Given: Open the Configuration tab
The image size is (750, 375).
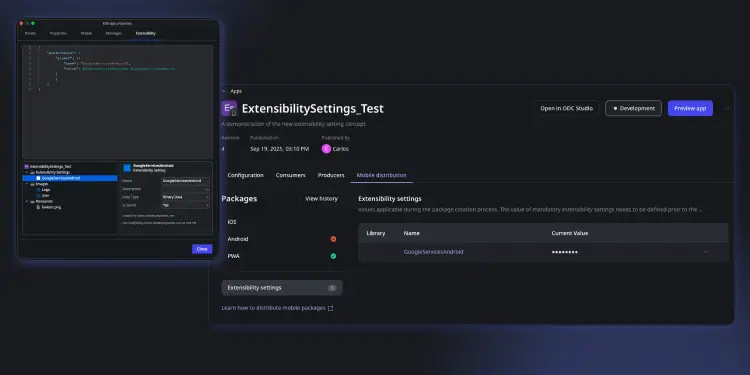Looking at the screenshot, I should [x=245, y=175].
